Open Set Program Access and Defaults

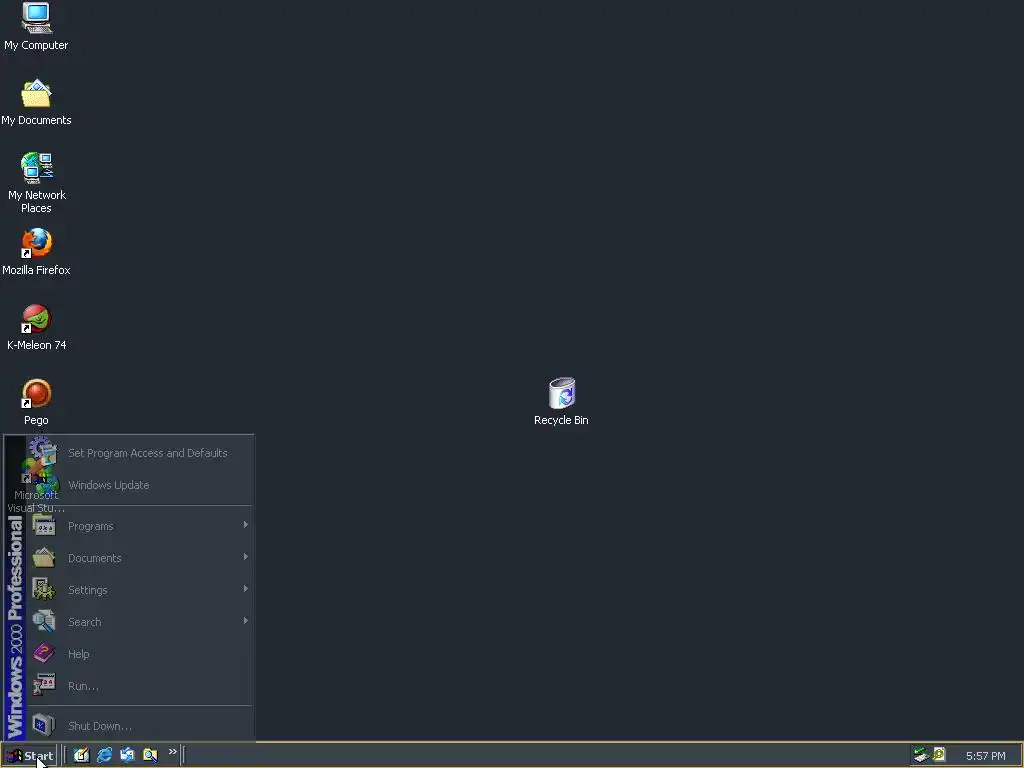[140, 453]
